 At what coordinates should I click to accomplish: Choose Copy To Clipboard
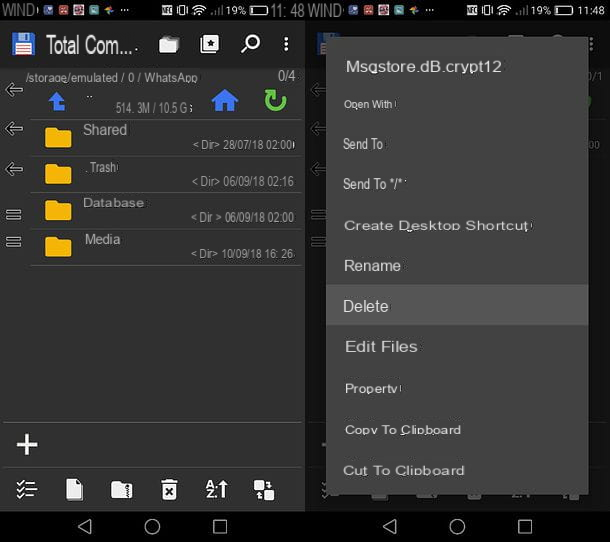457,430
